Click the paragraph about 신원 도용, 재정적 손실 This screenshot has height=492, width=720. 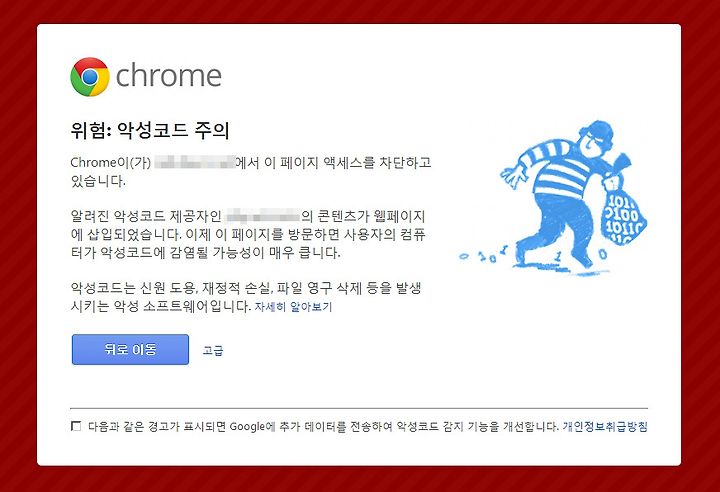coord(246,297)
